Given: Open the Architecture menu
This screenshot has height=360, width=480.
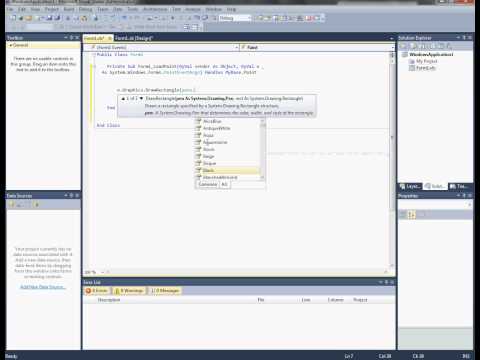Looking at the screenshot, I should click(155, 9).
